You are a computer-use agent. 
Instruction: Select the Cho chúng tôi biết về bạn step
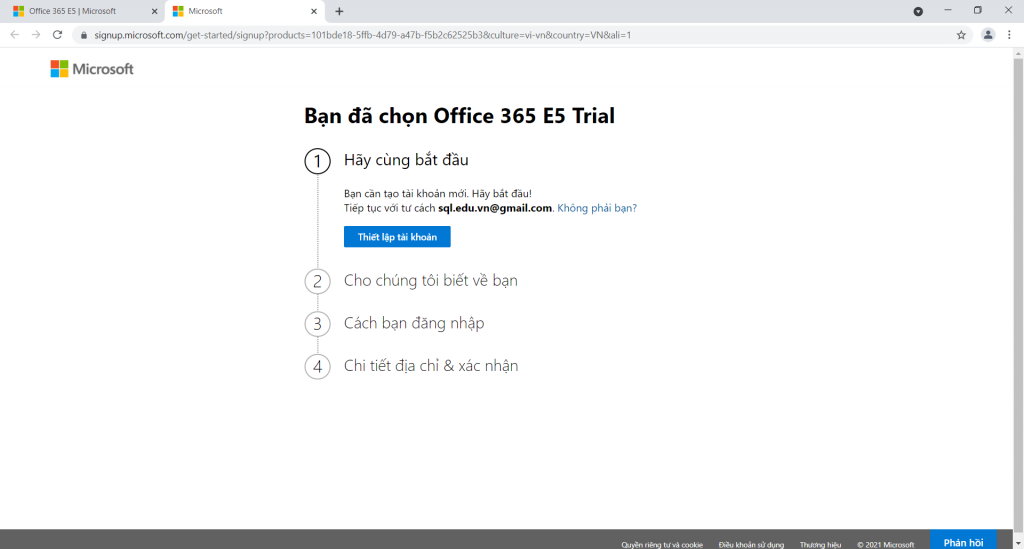point(430,281)
